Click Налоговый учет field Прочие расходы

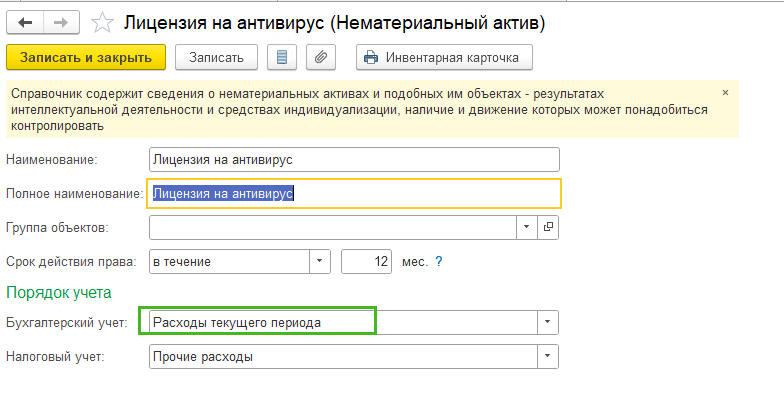coord(343,357)
